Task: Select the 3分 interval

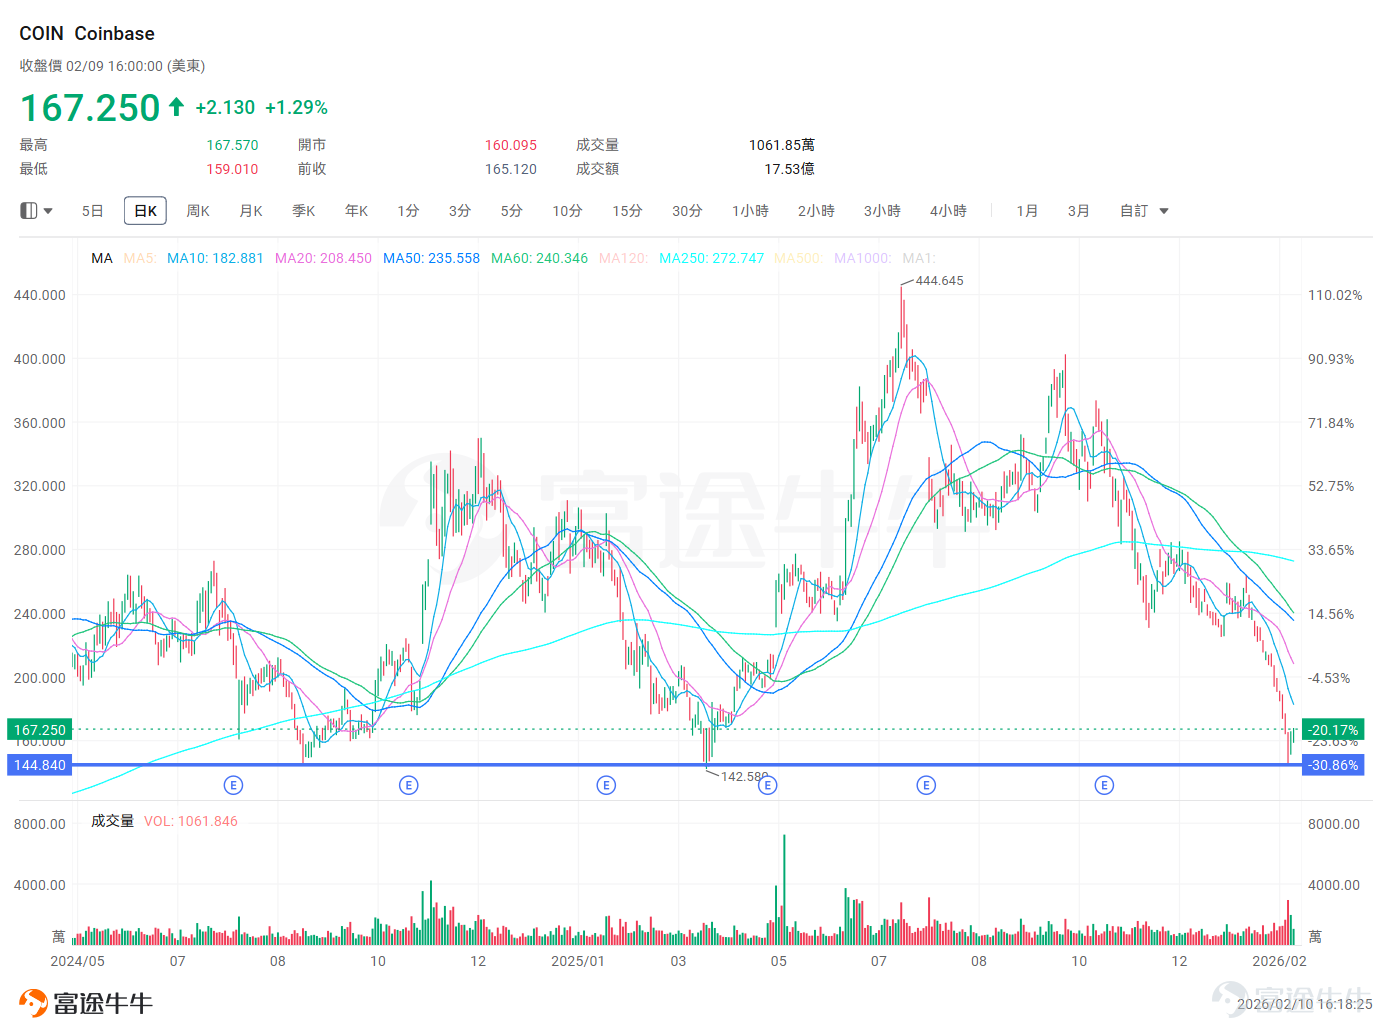Action: pyautogui.click(x=459, y=211)
